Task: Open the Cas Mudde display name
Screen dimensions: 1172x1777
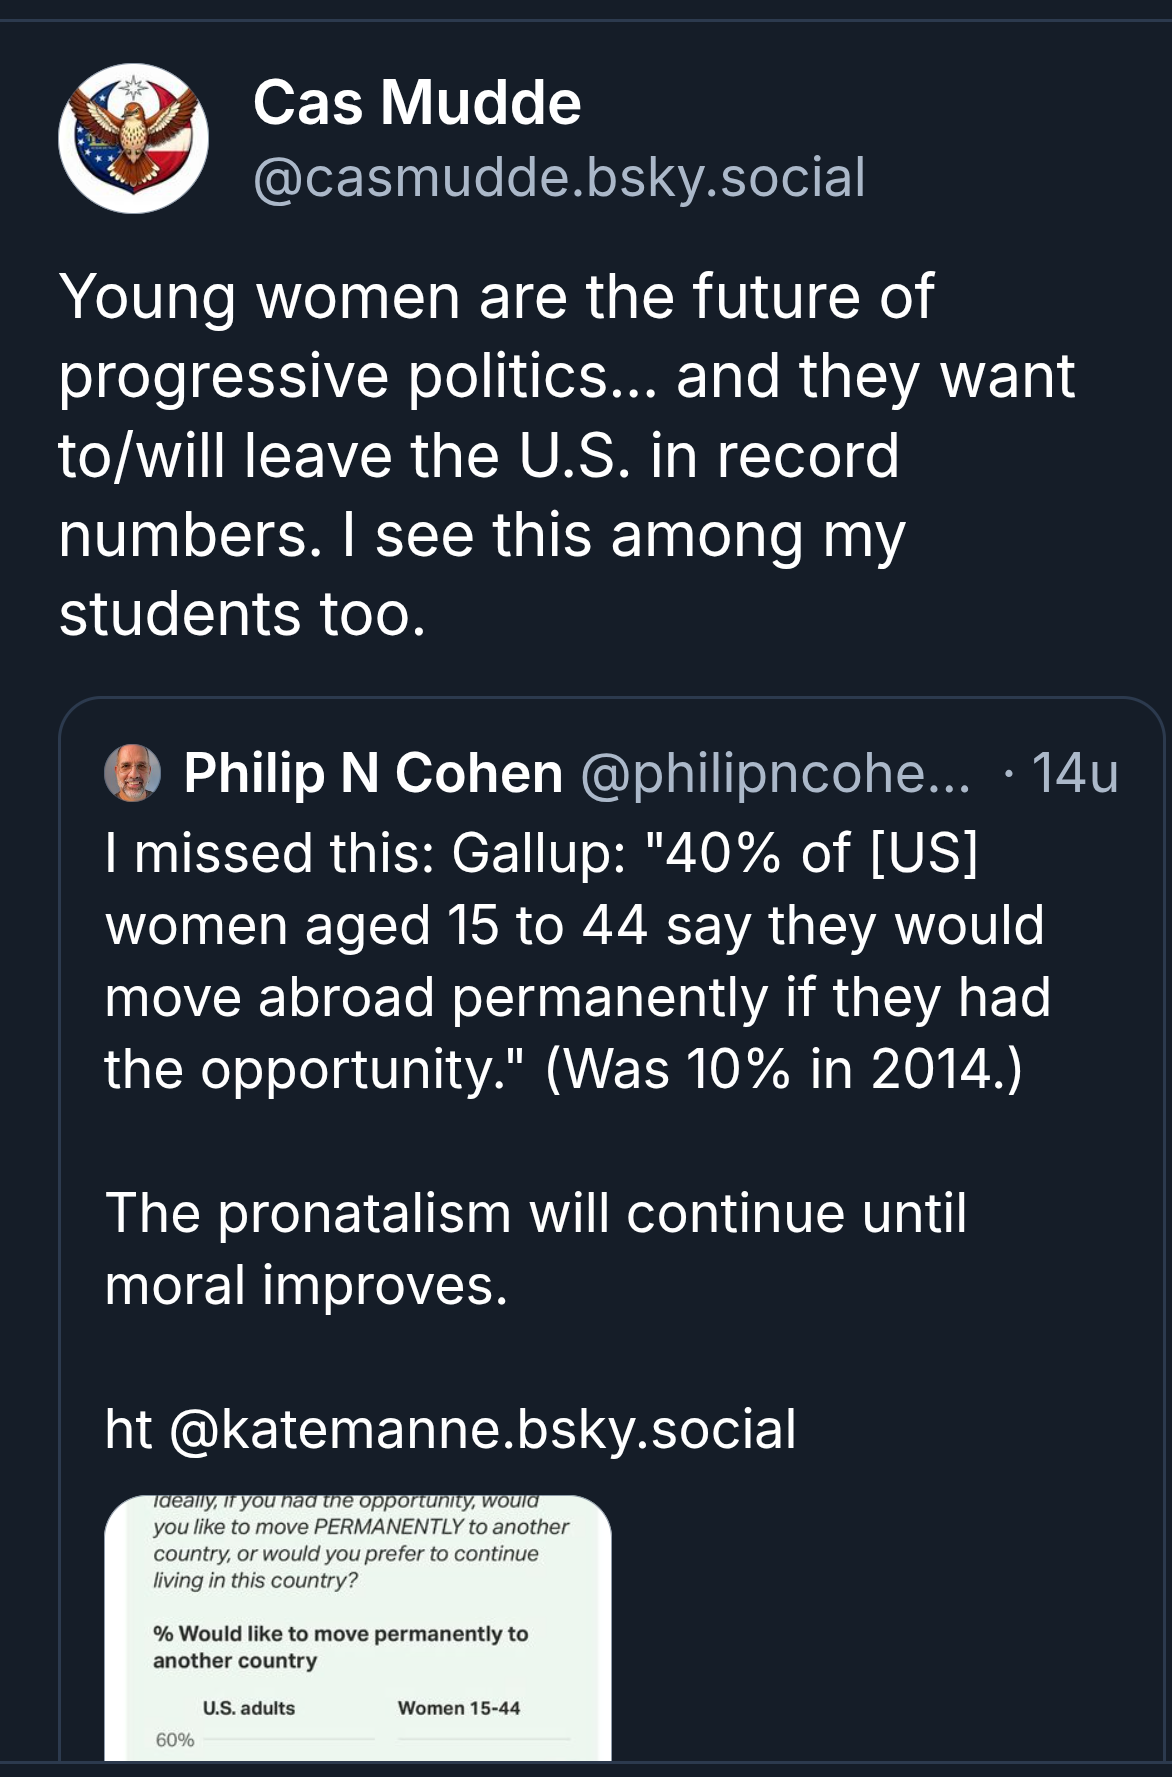Action: pyautogui.click(x=417, y=103)
